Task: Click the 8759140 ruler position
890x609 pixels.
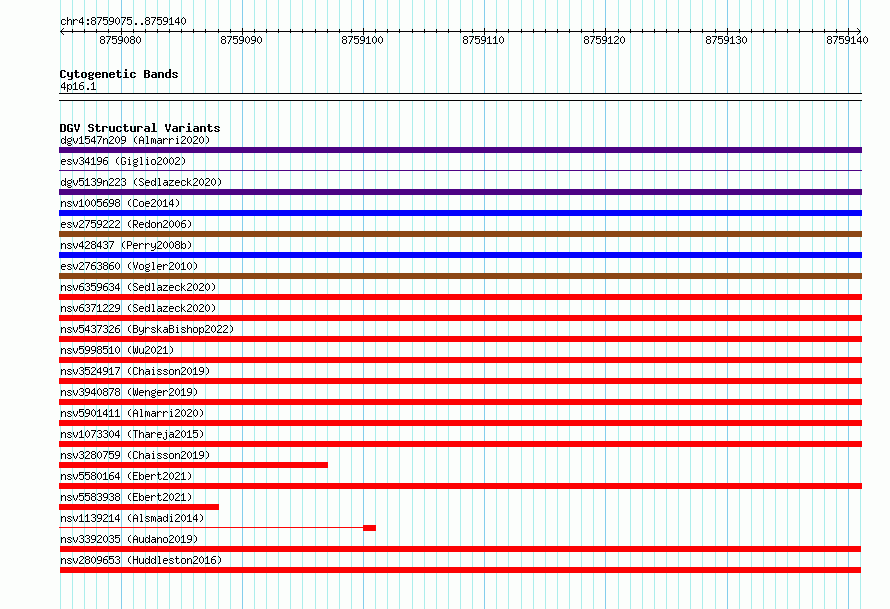Action: (847, 40)
